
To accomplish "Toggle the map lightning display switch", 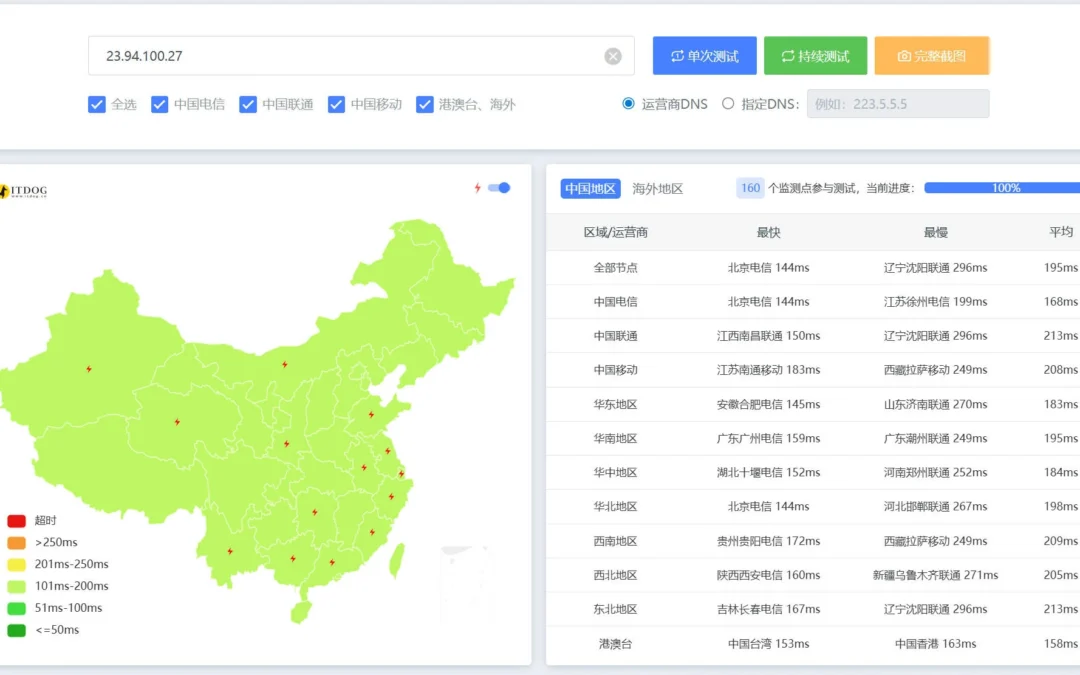I will pos(499,187).
